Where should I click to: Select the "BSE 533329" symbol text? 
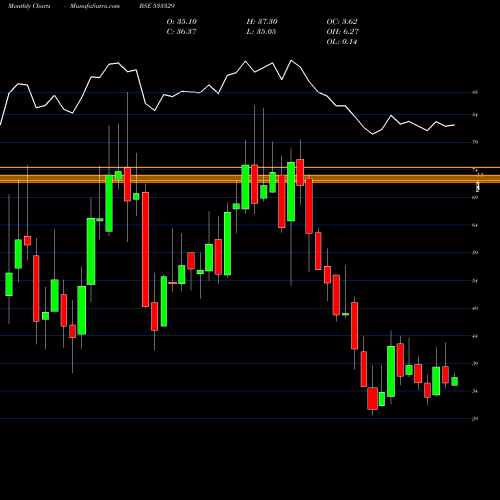pyautogui.click(x=157, y=6)
